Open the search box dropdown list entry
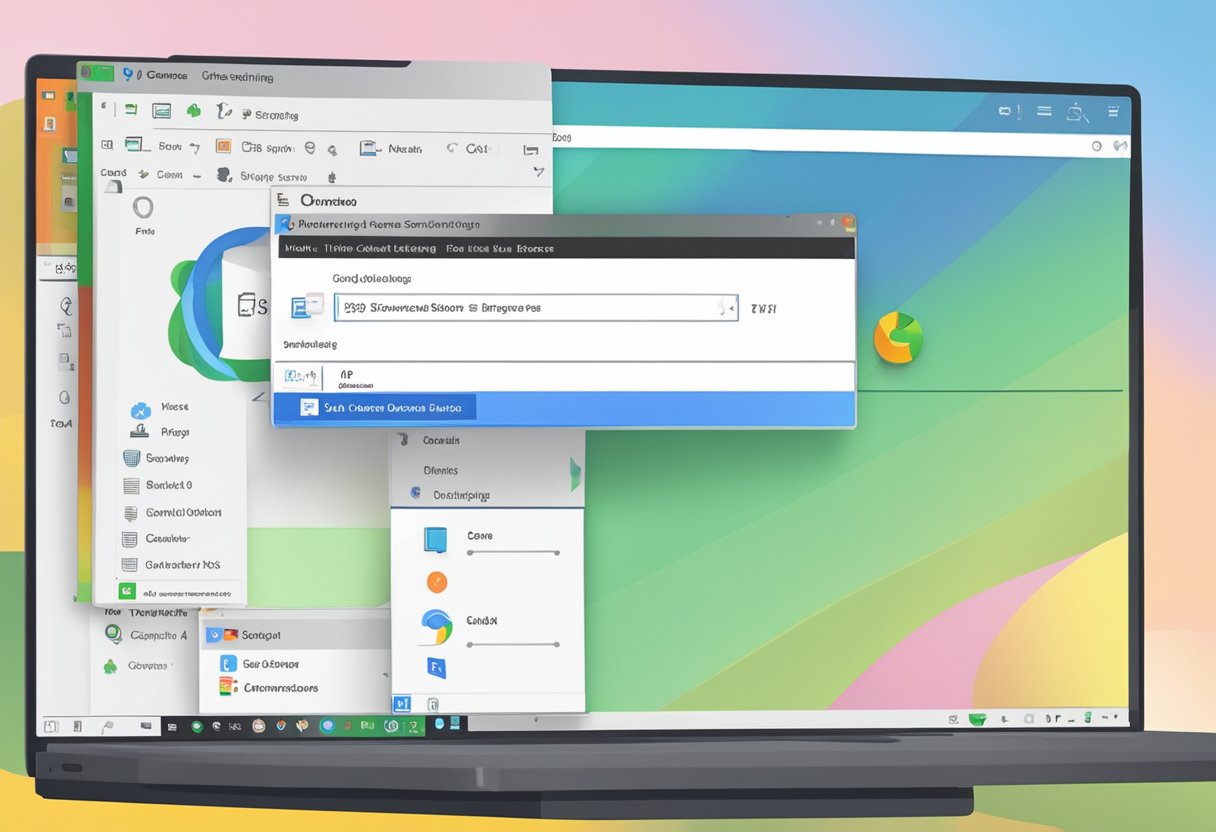Screen dimensions: 1216x832 click(x=345, y=376)
